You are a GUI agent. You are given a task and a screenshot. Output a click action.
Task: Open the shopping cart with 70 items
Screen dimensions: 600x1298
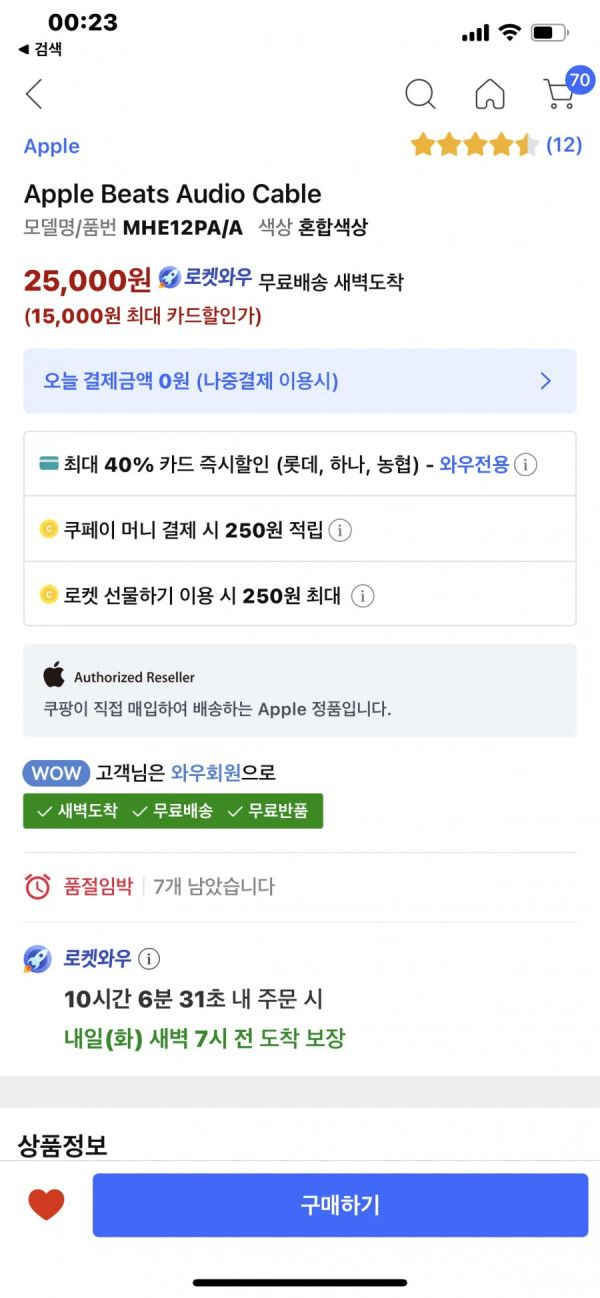[562, 91]
